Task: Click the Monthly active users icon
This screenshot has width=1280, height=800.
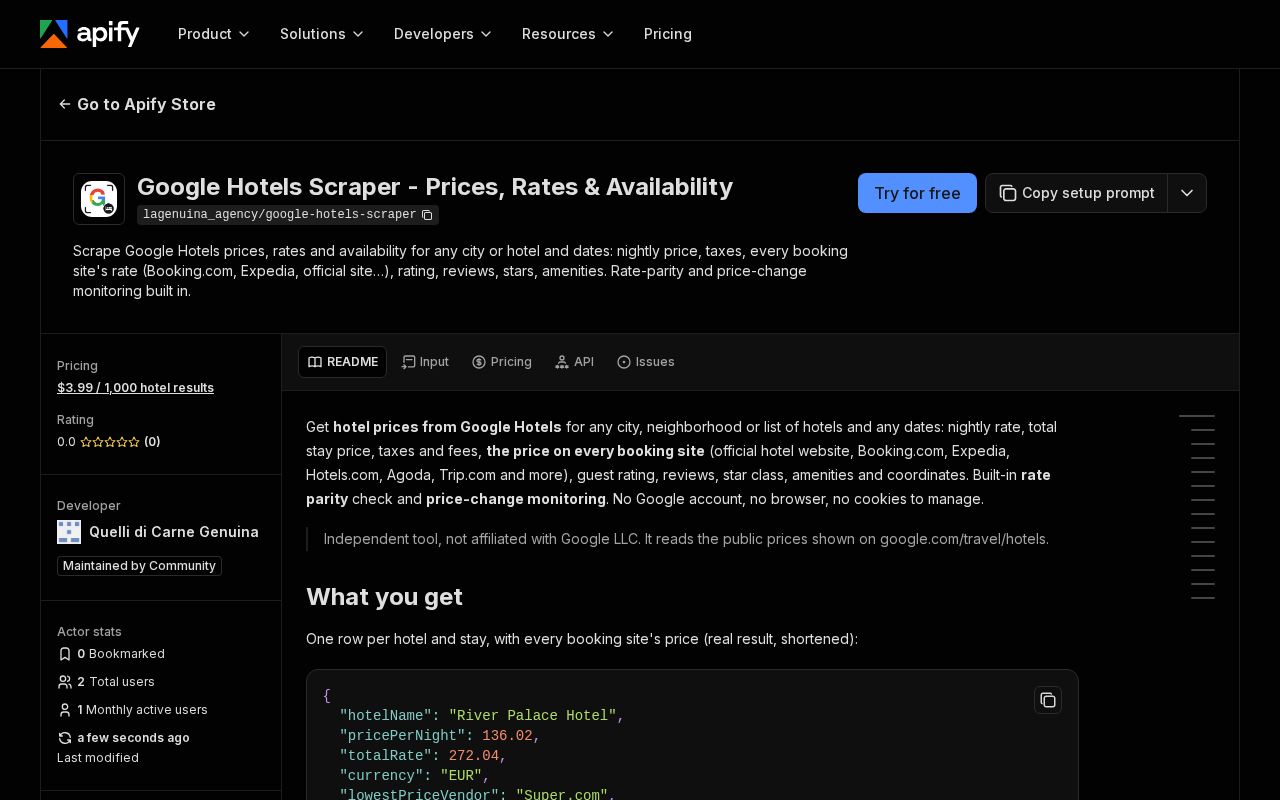Action: coord(65,710)
